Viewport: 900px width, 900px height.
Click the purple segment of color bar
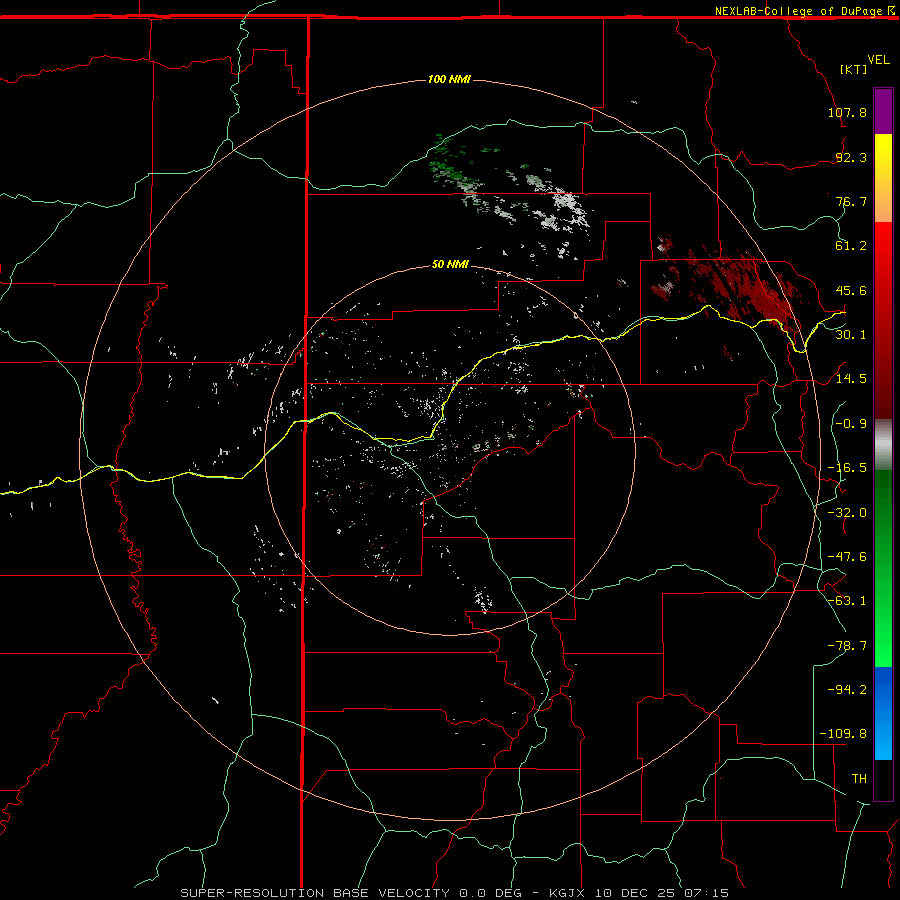883,112
